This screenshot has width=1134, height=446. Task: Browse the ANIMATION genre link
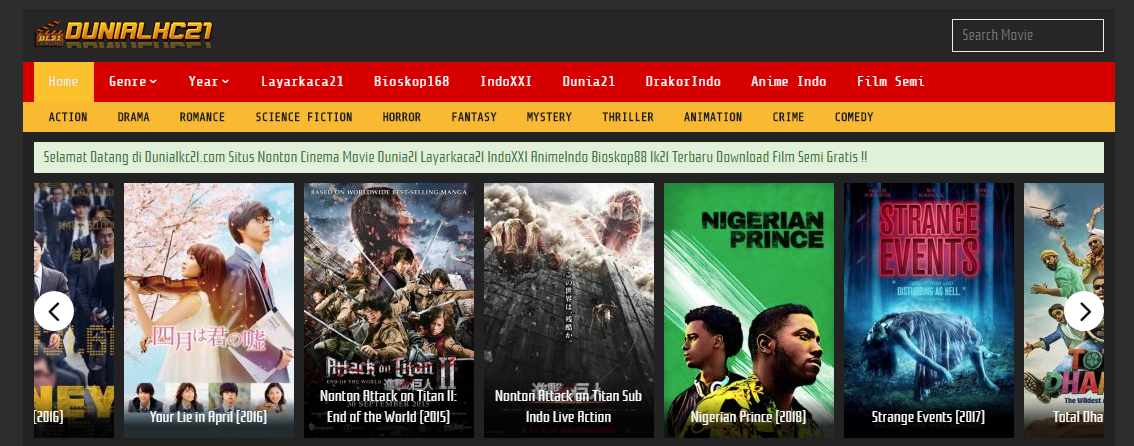click(x=713, y=117)
